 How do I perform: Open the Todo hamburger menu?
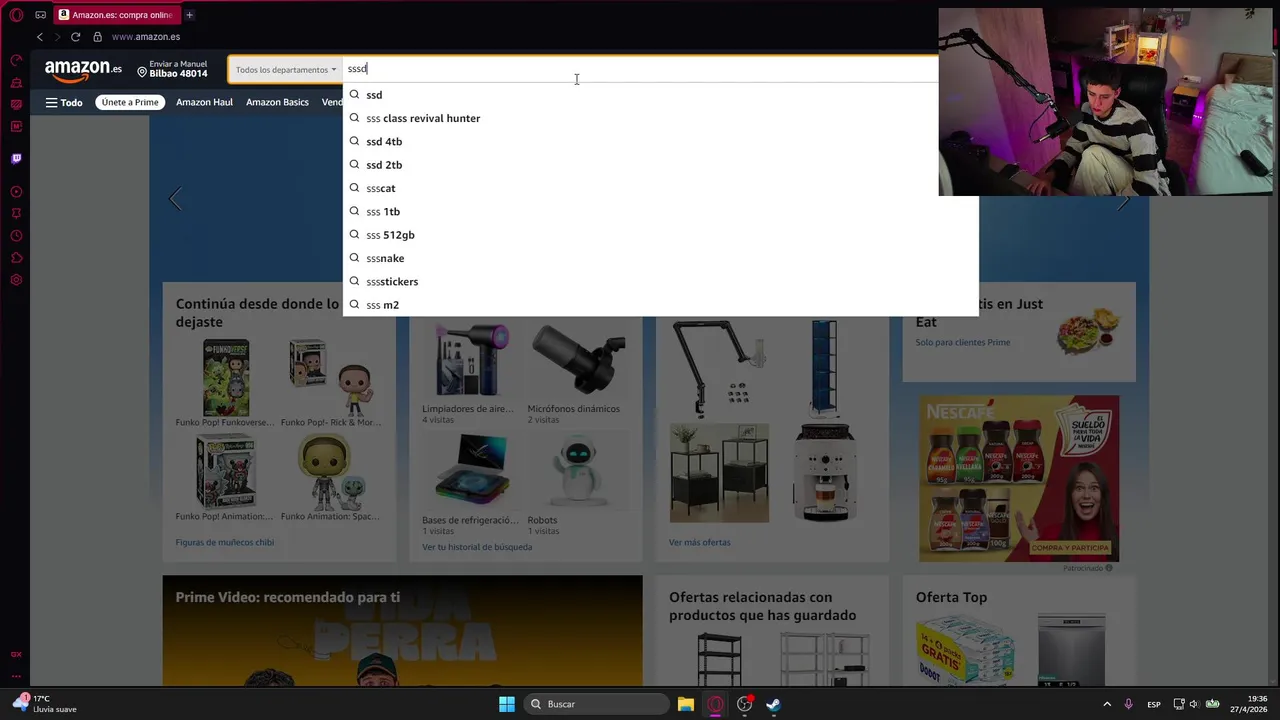(64, 102)
